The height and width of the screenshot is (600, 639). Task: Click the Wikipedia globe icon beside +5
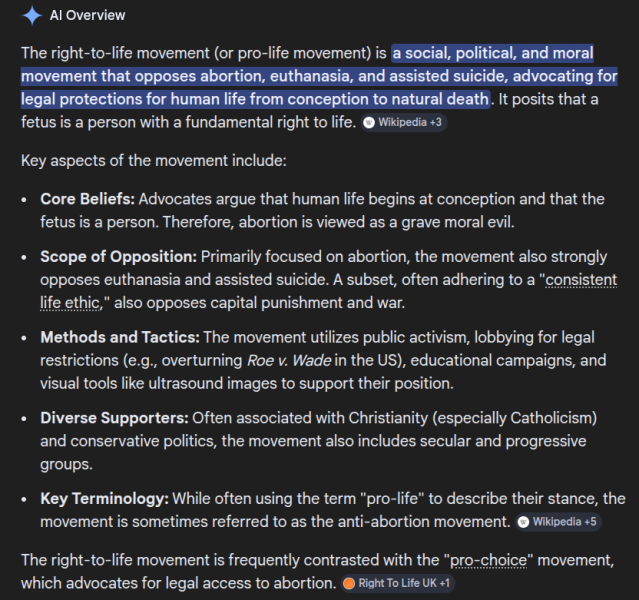pyautogui.click(x=525, y=522)
